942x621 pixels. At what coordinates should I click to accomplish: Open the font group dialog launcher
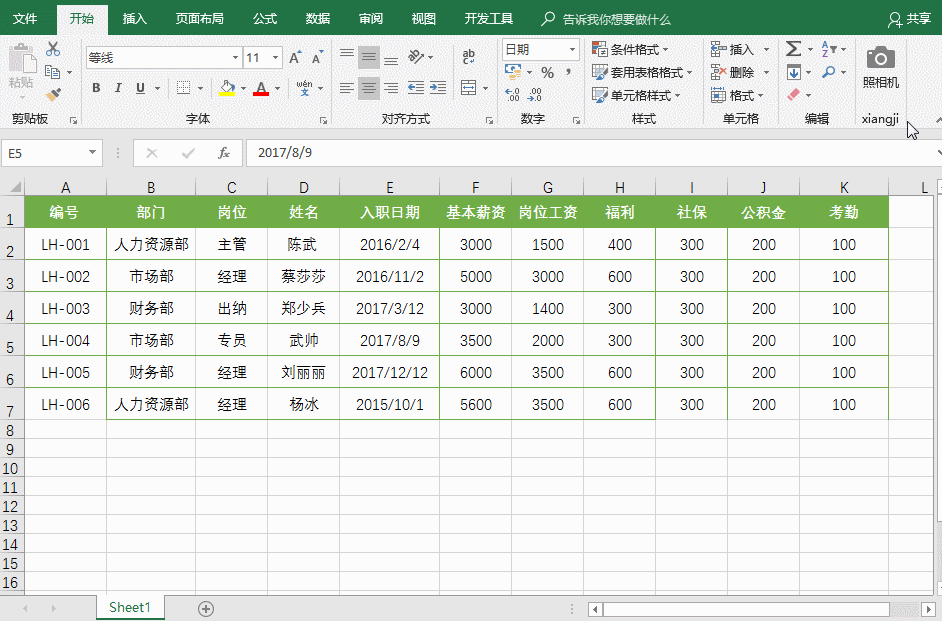tap(323, 120)
